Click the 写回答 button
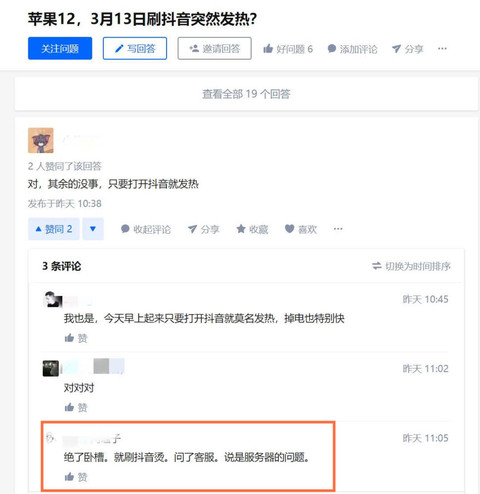480x494 pixels. (x=135, y=49)
